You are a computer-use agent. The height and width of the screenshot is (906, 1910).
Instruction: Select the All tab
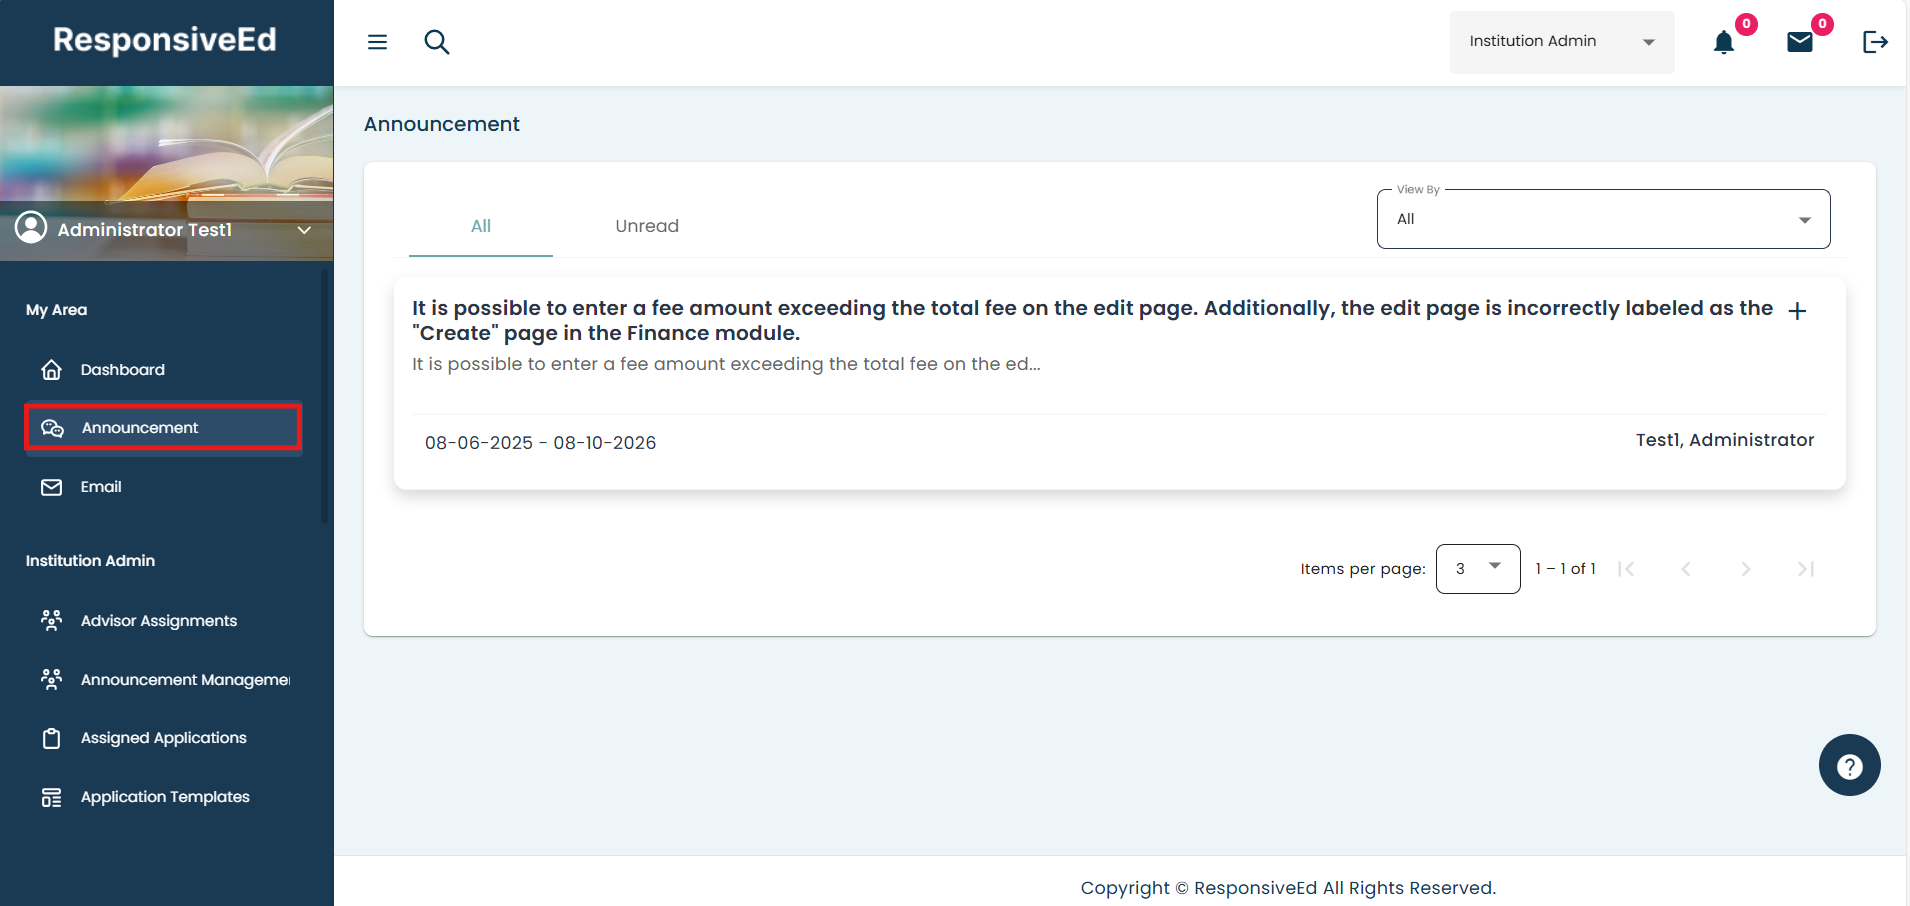481,226
